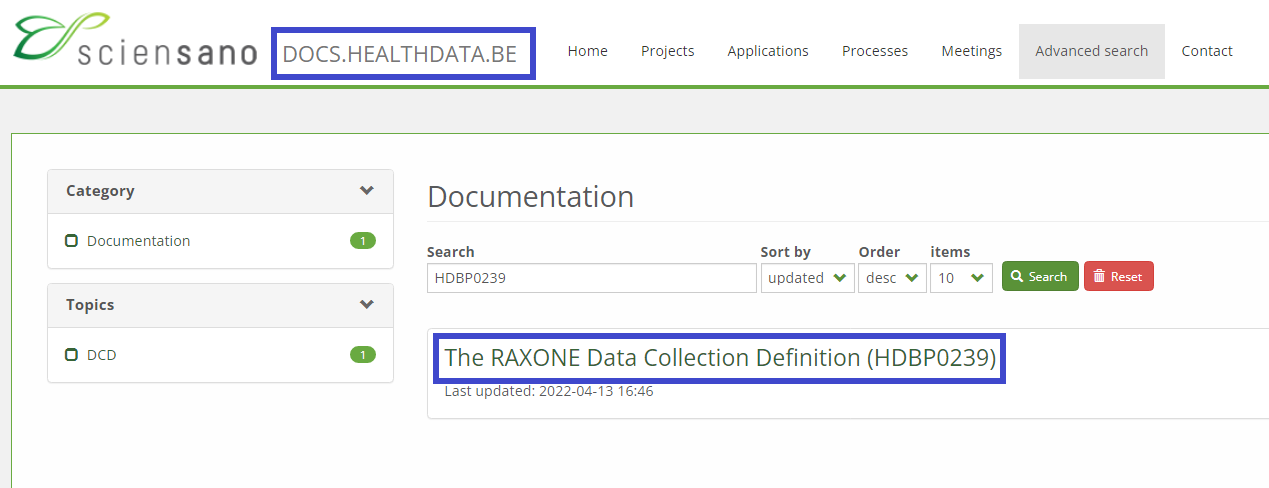This screenshot has height=488, width=1269.
Task: Go to the Home menu item
Action: pyautogui.click(x=587, y=51)
